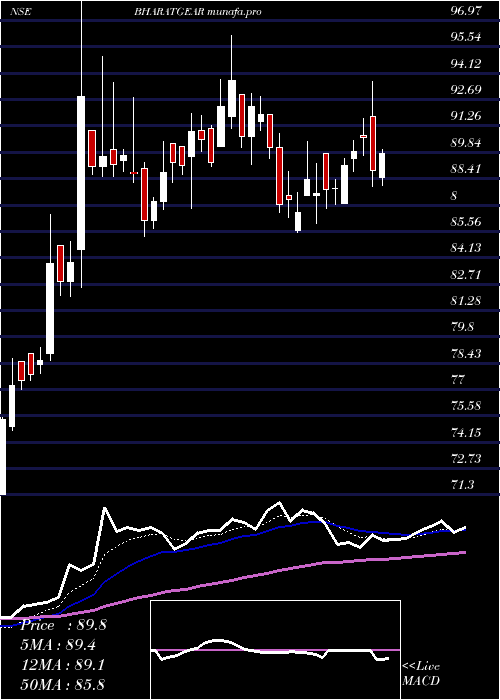
Task: Choose the 88.41 price label
Action: pyautogui.click(x=466, y=170)
